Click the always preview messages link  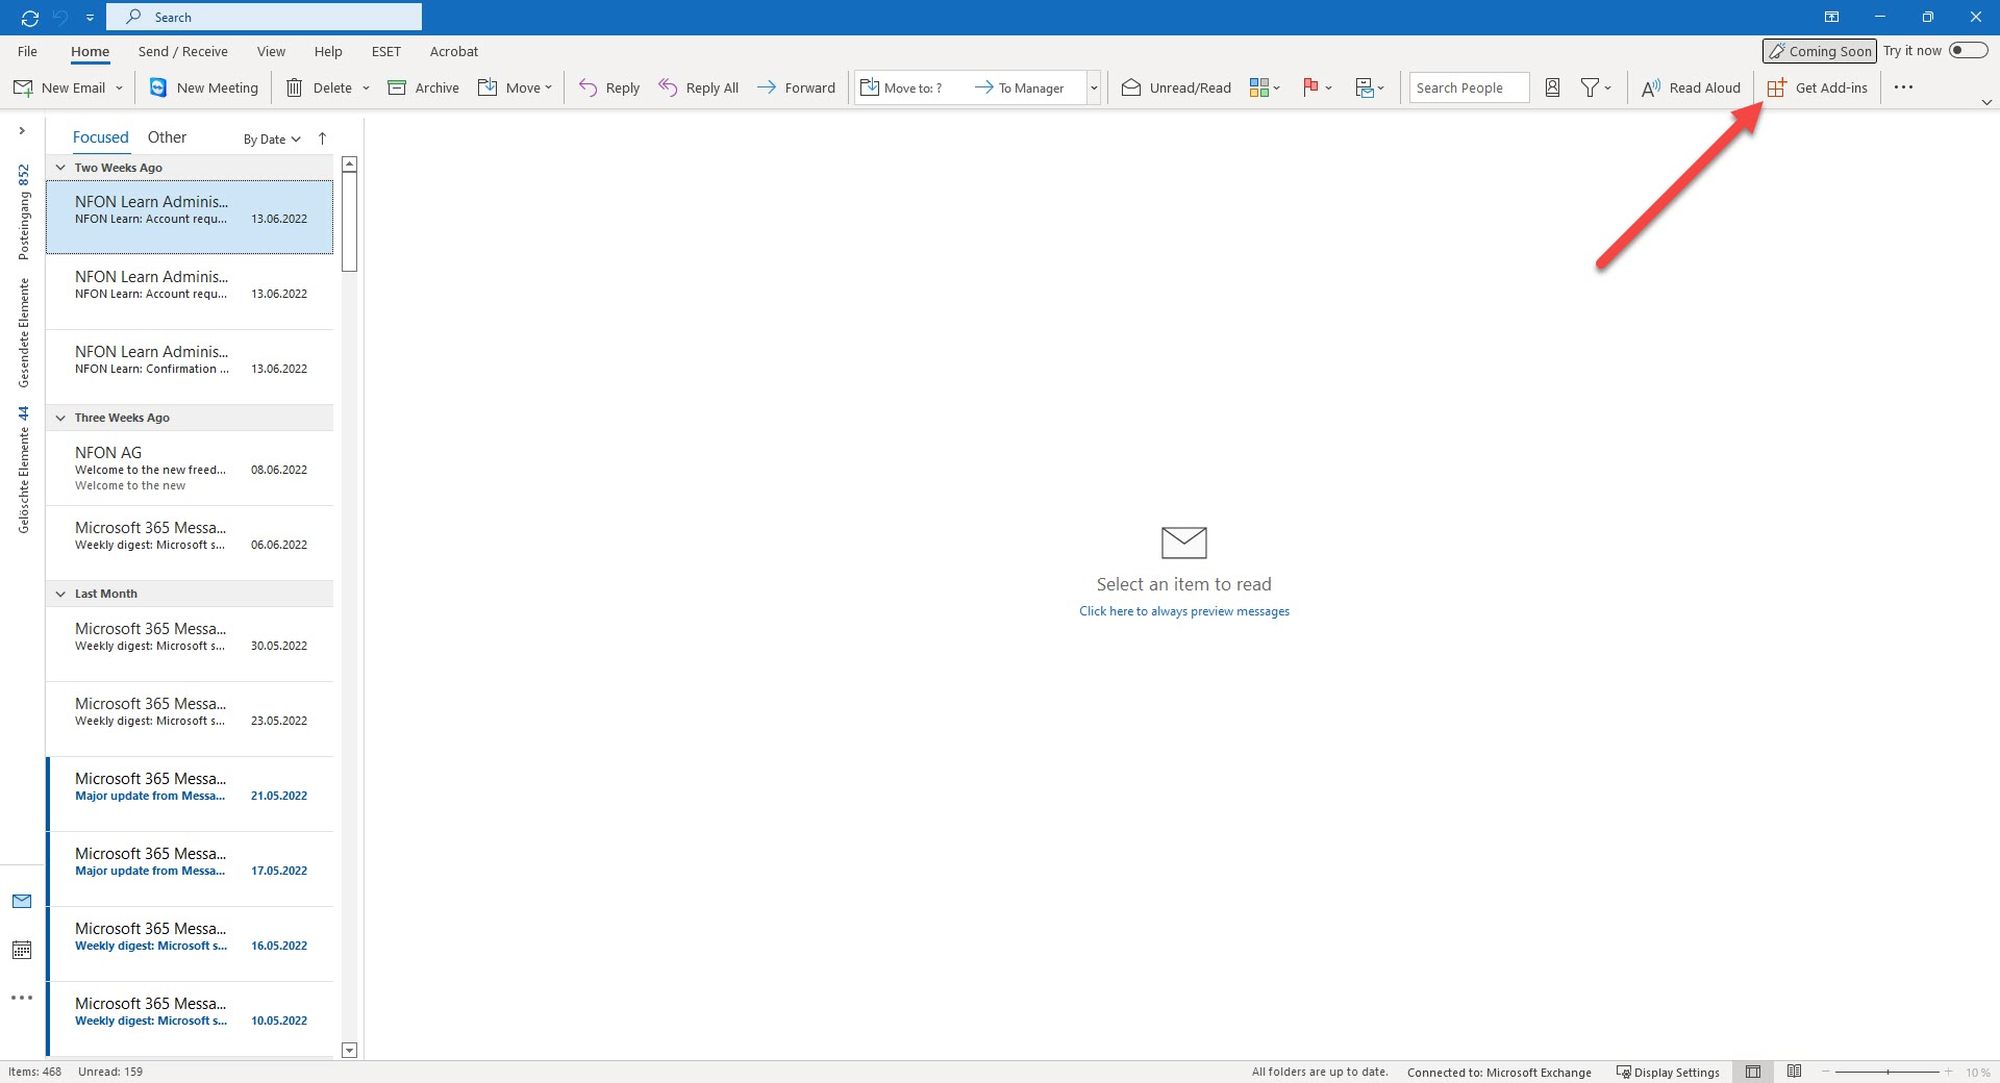pos(1184,611)
